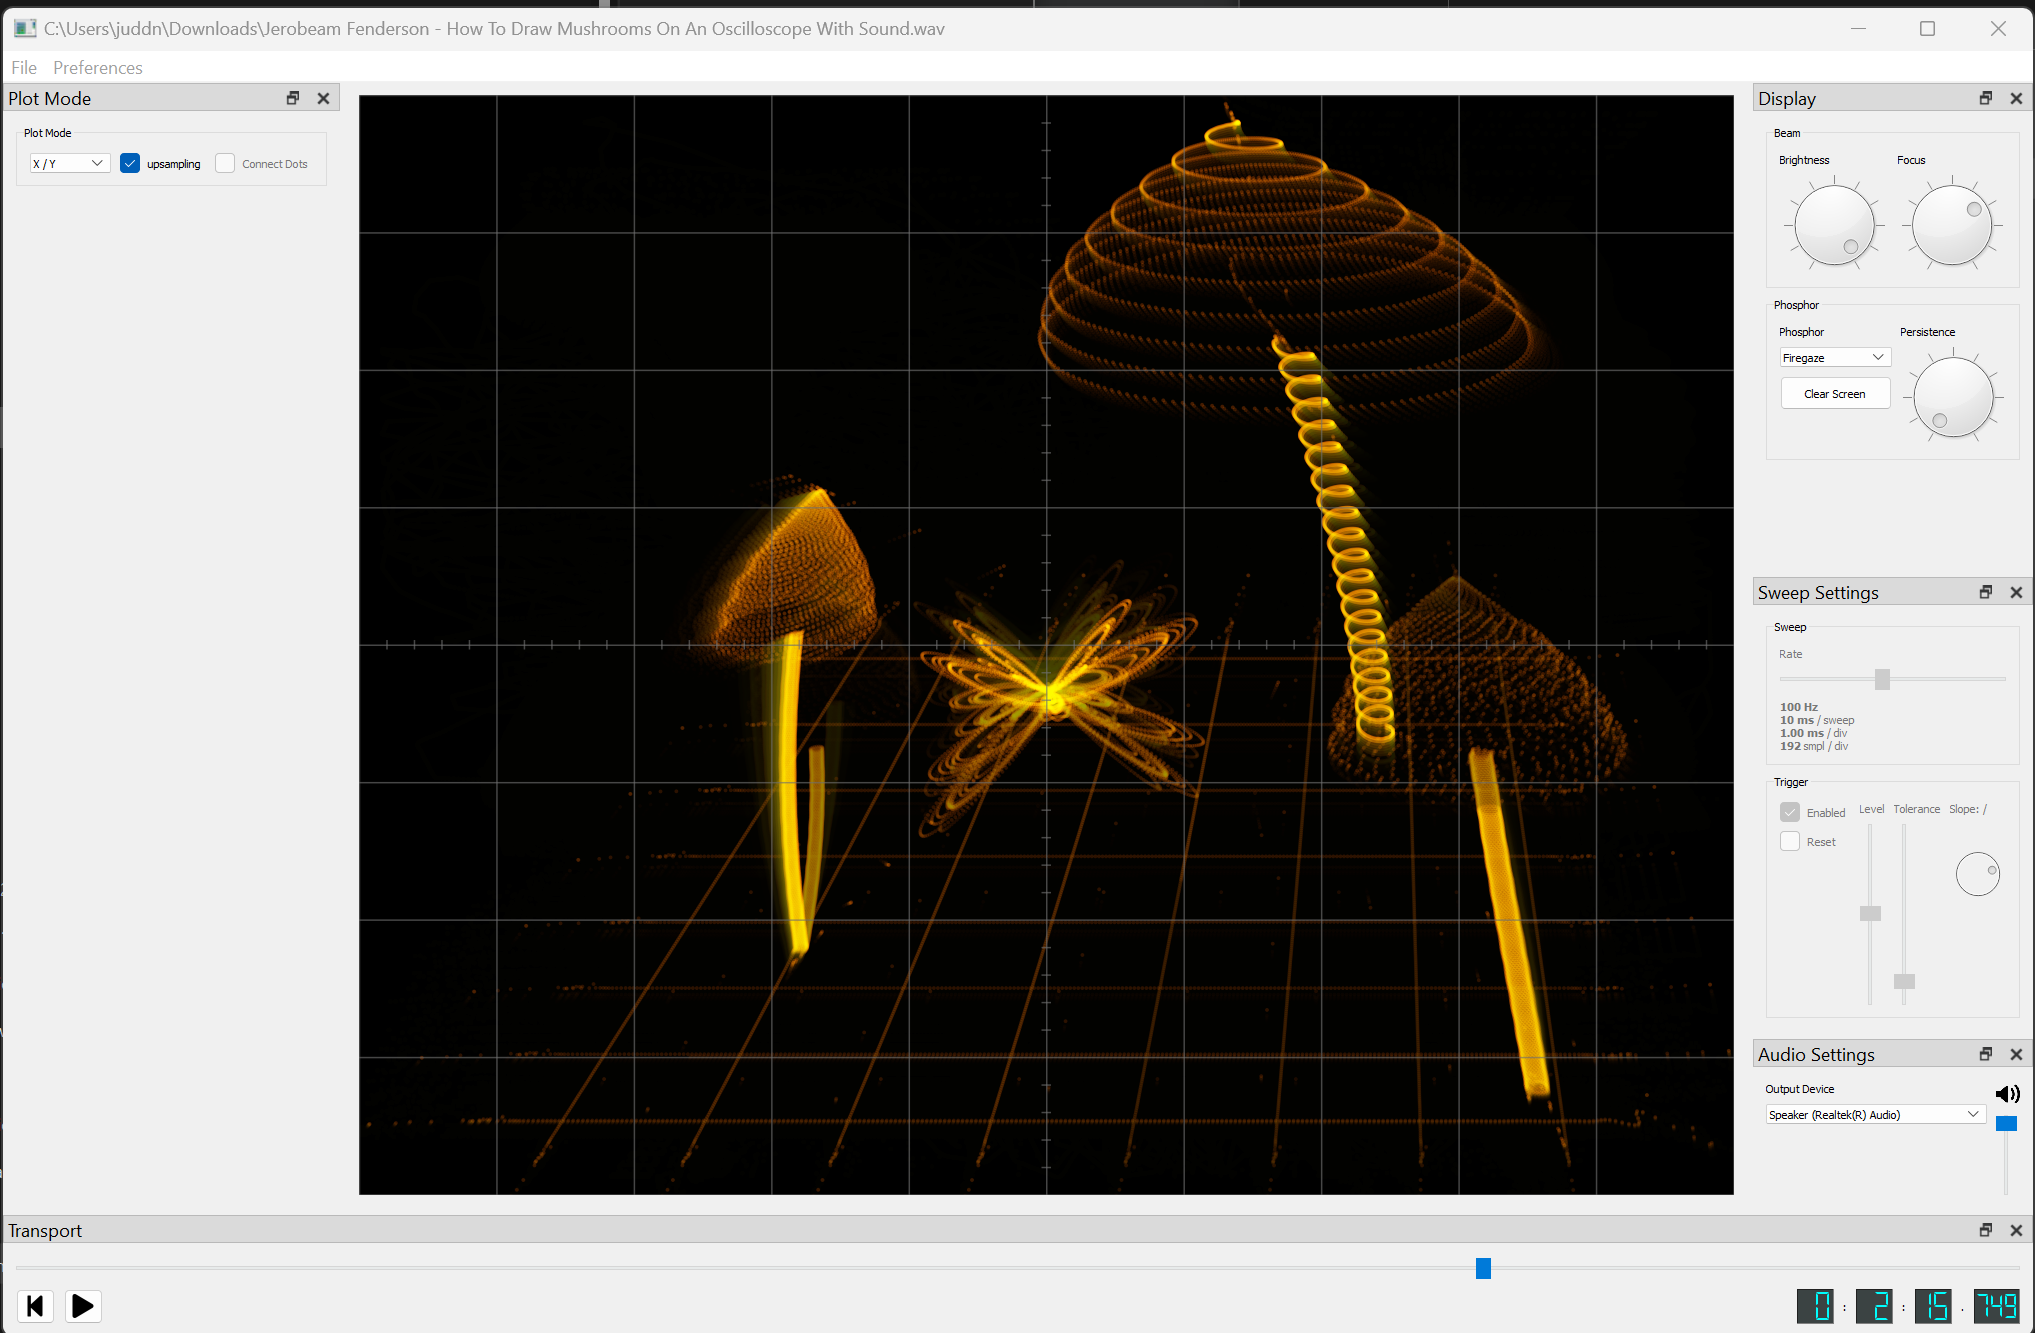The width and height of the screenshot is (2035, 1333).
Task: Click the Clear Screen button
Action: pos(1834,394)
